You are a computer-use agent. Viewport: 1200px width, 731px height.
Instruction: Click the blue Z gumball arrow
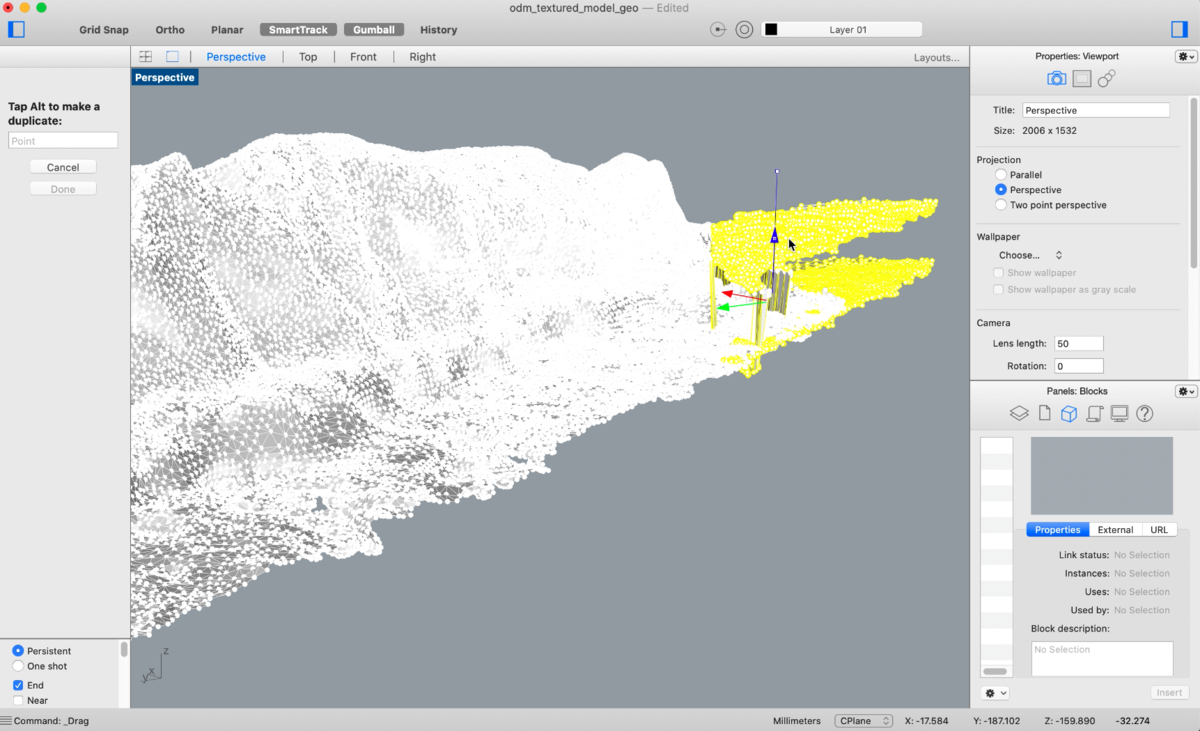(x=774, y=236)
